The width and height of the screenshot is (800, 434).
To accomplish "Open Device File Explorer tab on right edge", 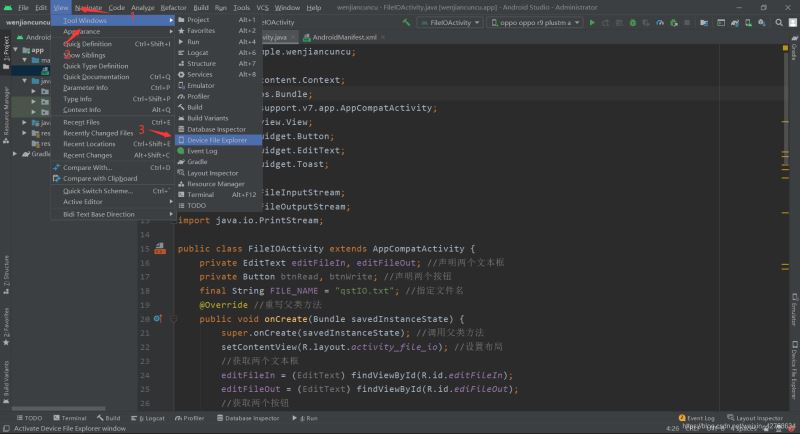I will pos(794,371).
